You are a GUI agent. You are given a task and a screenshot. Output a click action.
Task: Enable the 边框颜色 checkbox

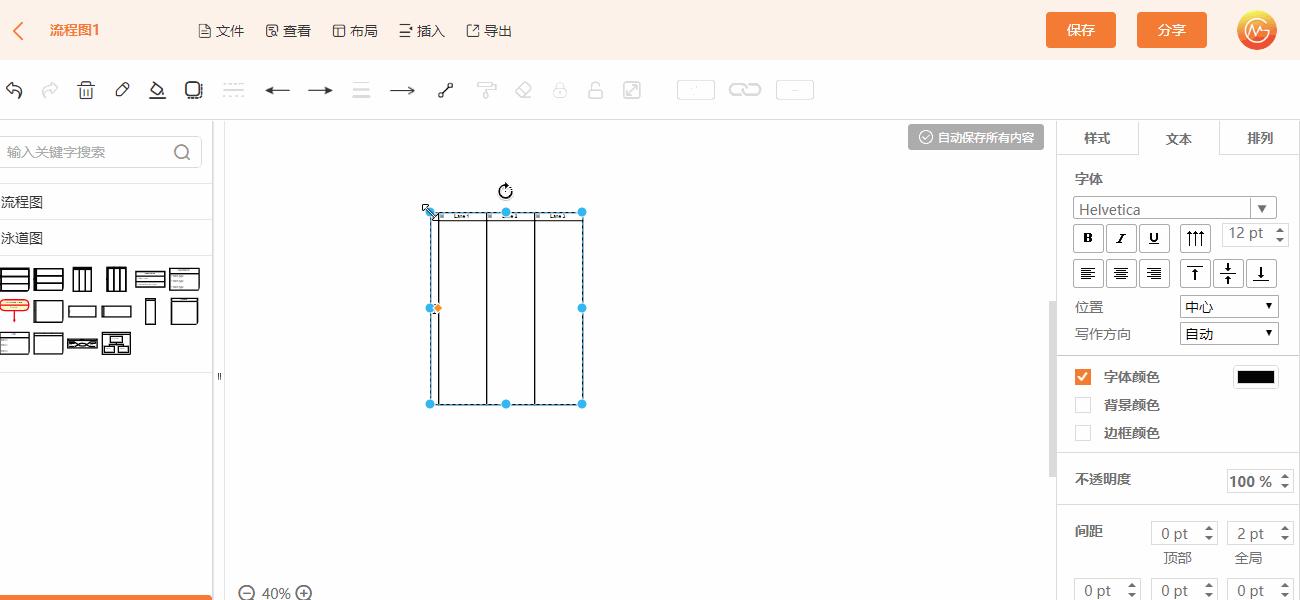coord(1082,433)
